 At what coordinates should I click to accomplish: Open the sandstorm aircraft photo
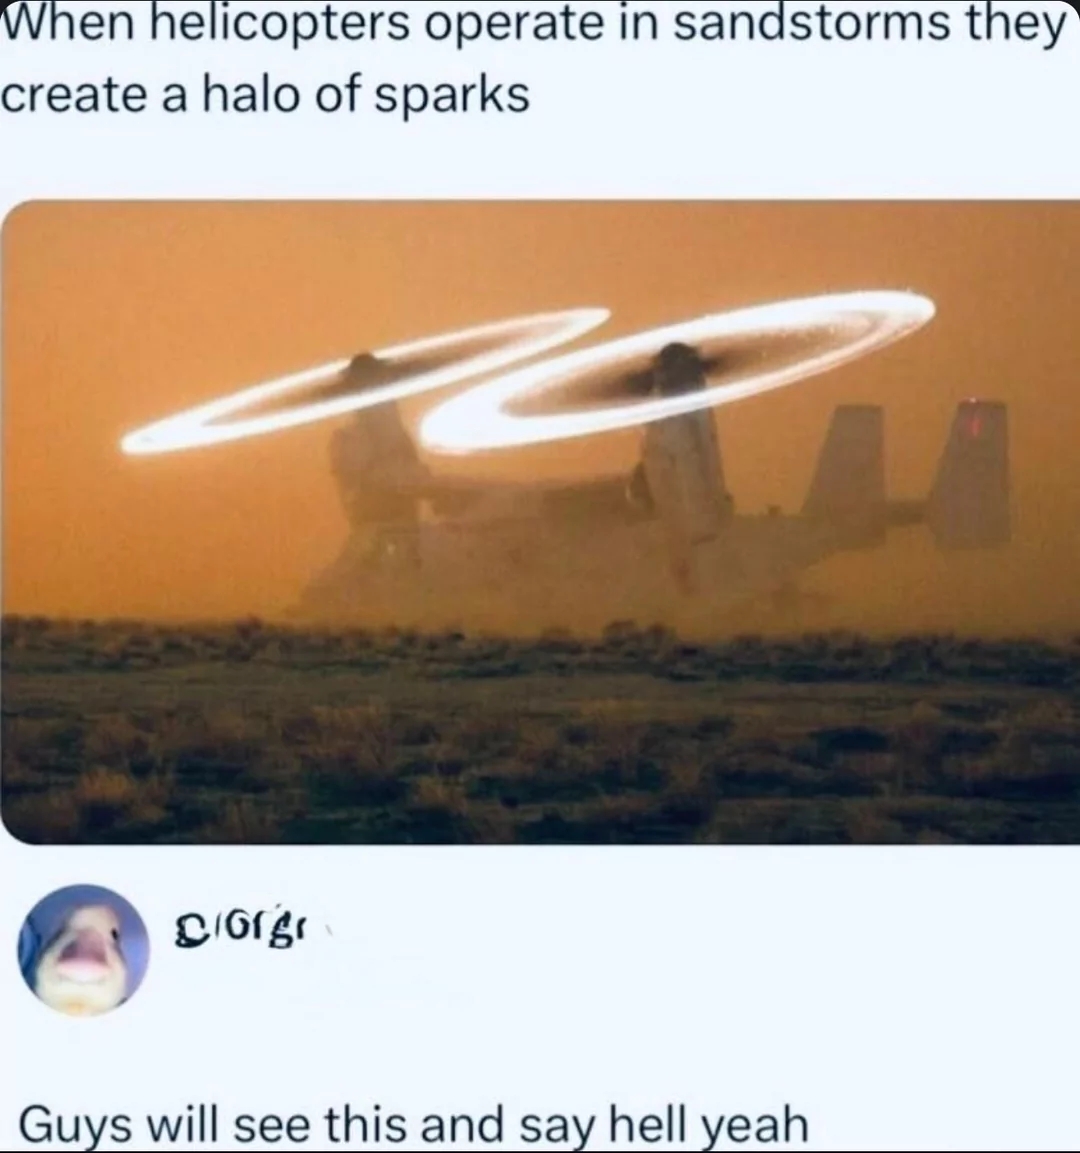coord(540,521)
